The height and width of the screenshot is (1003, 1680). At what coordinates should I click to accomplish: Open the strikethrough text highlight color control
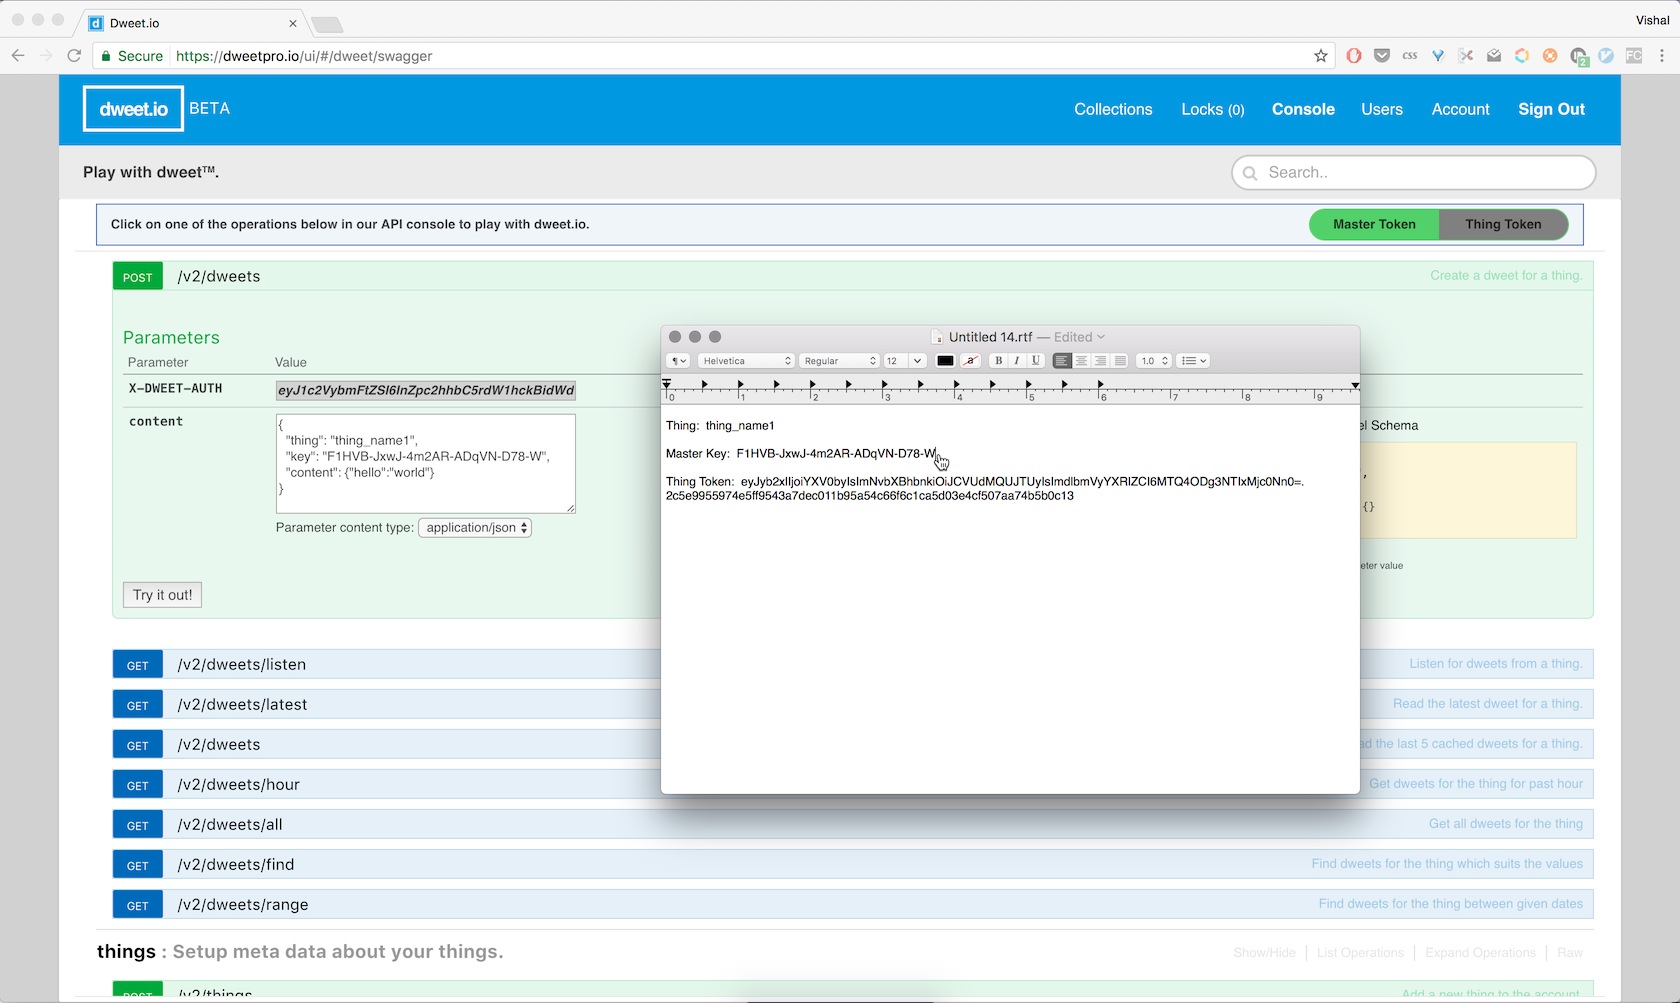point(970,361)
